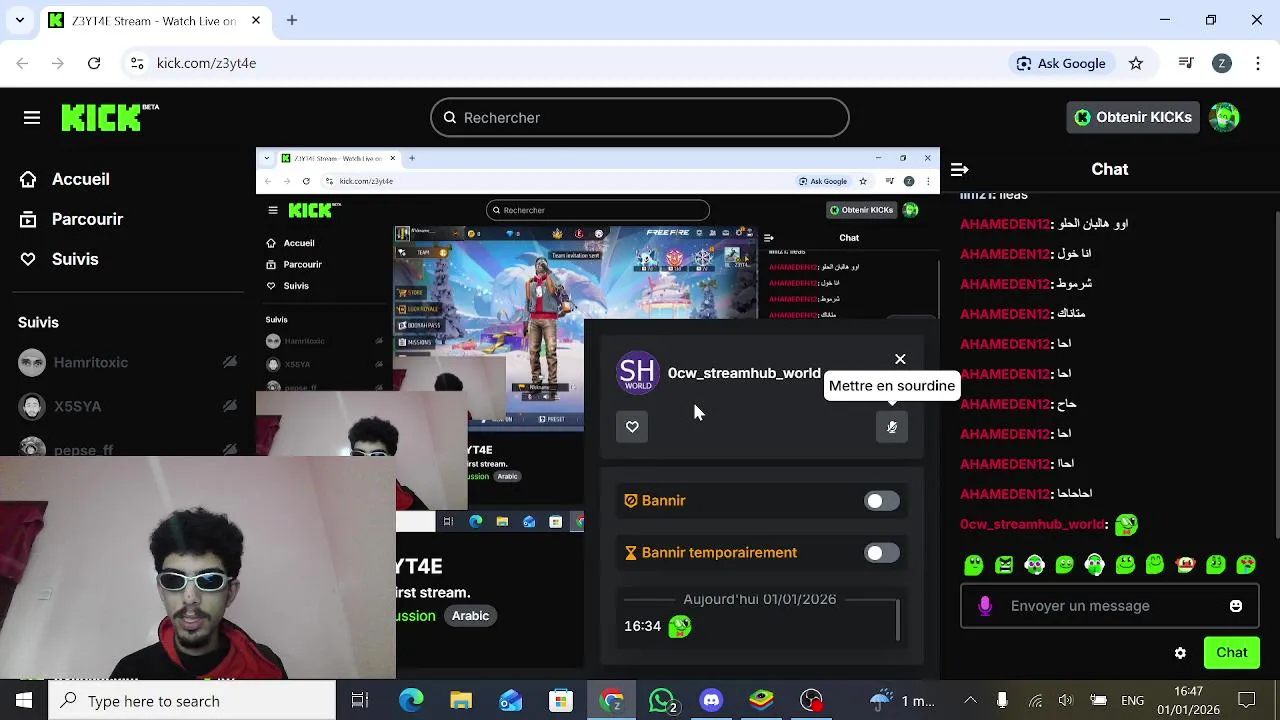Viewport: 1280px width, 720px height.
Task: Click Obtenir KICKs button
Action: click(1133, 117)
